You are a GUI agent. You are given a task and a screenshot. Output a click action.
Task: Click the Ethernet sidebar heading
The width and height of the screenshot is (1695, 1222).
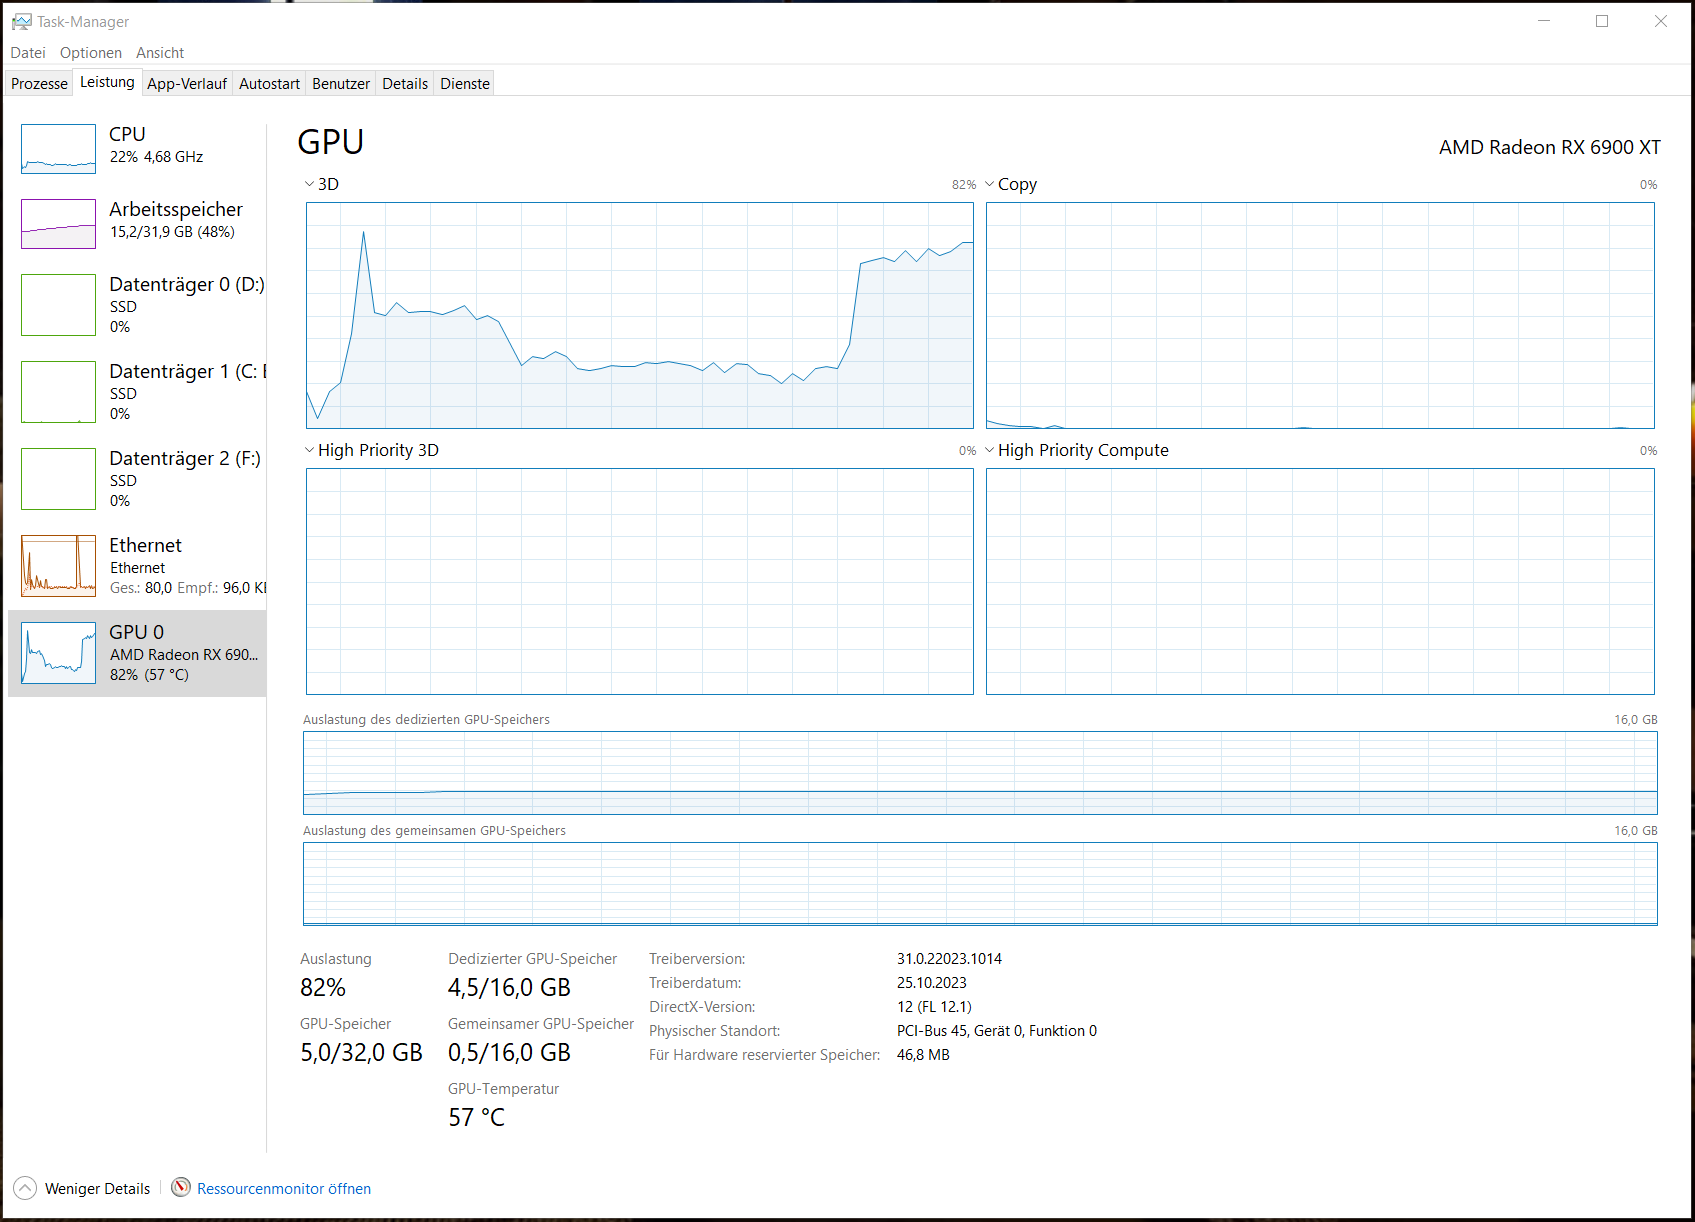pos(145,545)
